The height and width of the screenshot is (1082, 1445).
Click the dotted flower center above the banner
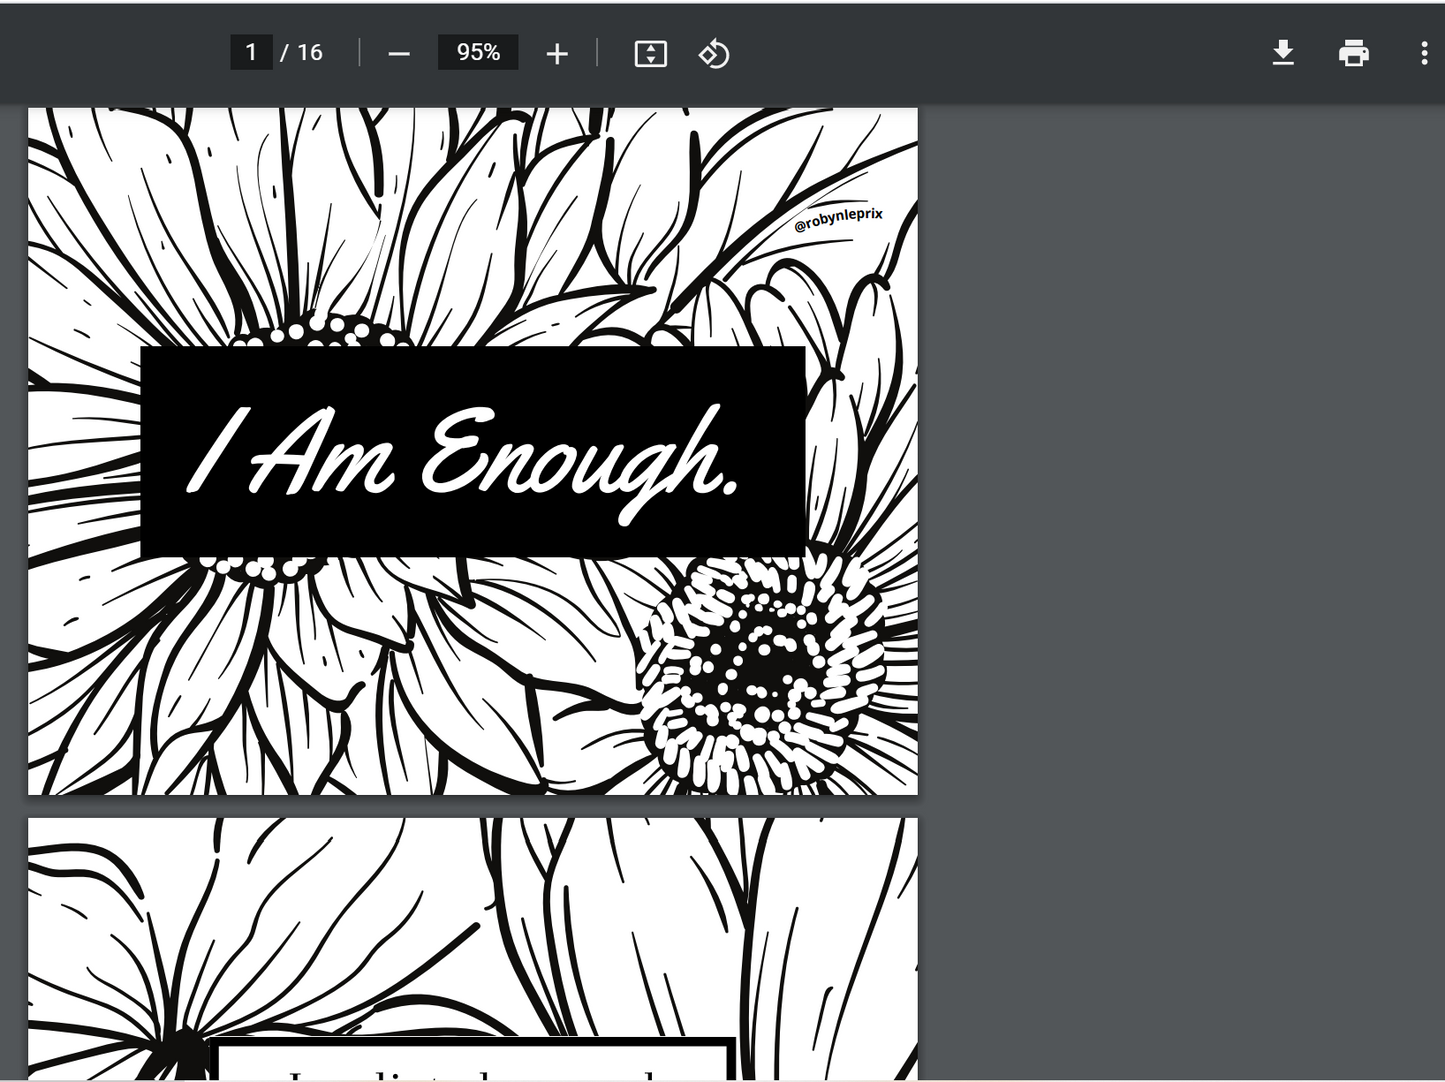click(x=320, y=331)
